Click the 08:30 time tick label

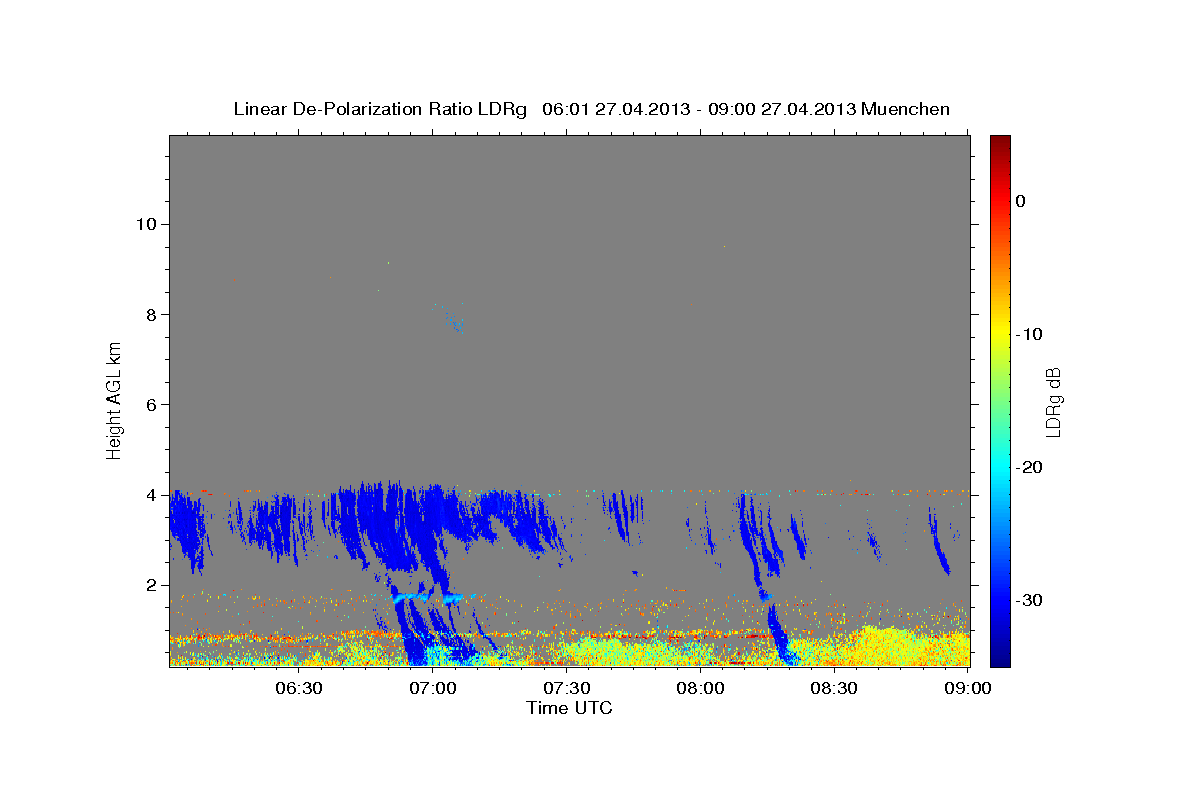(834, 689)
